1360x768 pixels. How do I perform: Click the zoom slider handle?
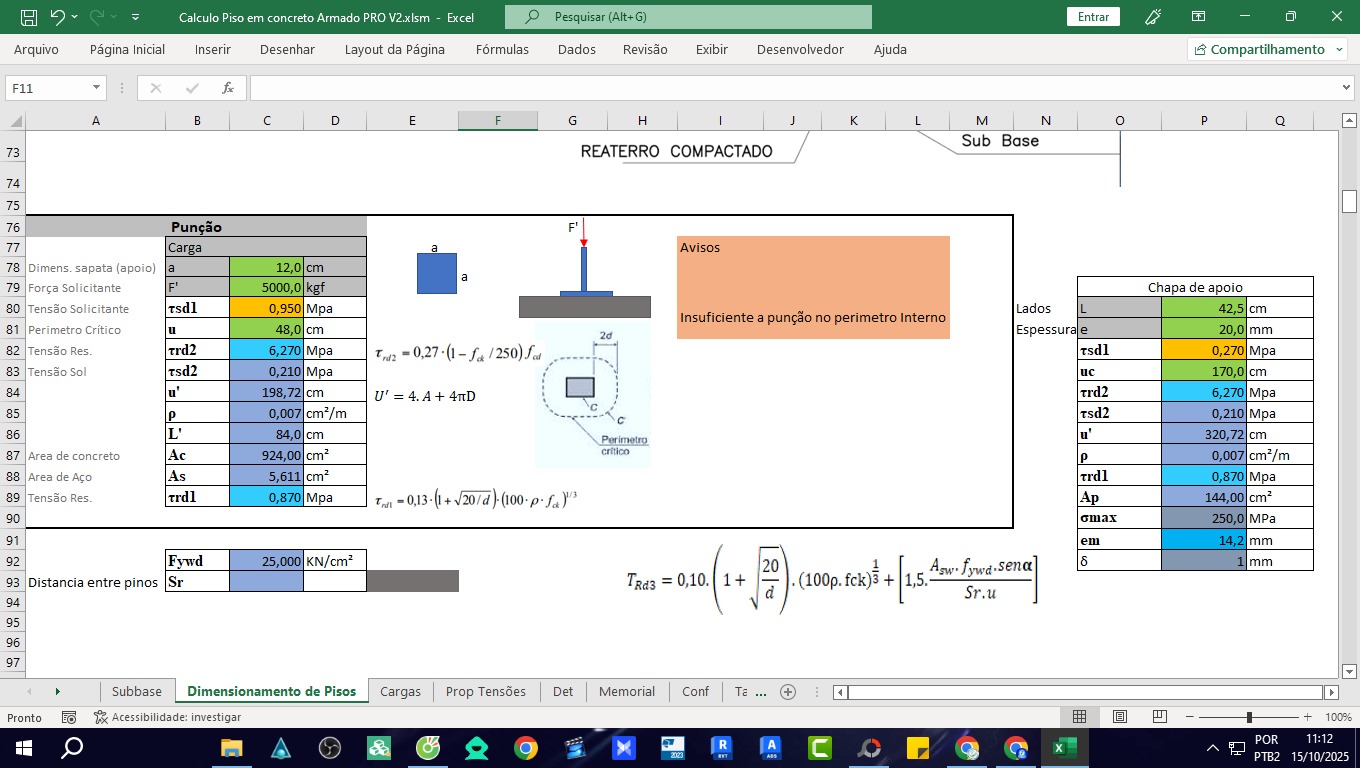click(1249, 717)
